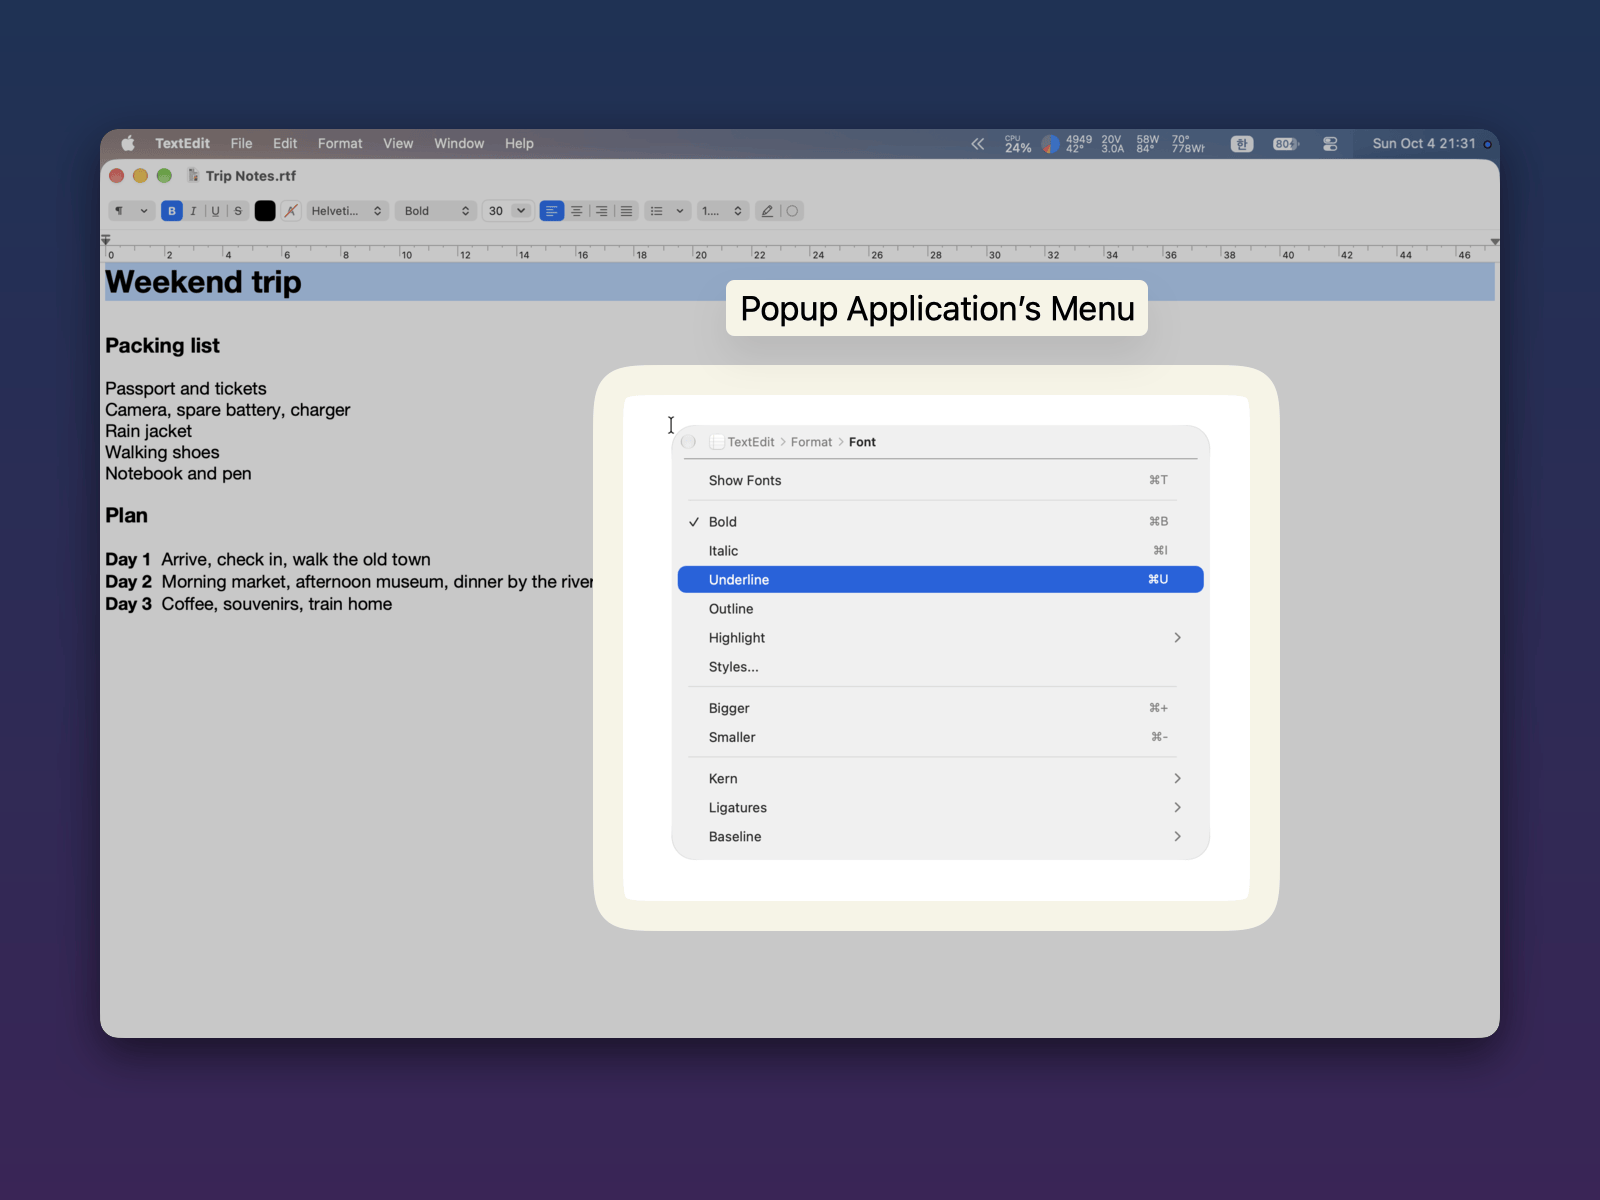Open Control Center icon in menu bar
The image size is (1600, 1200).
coord(1330,144)
